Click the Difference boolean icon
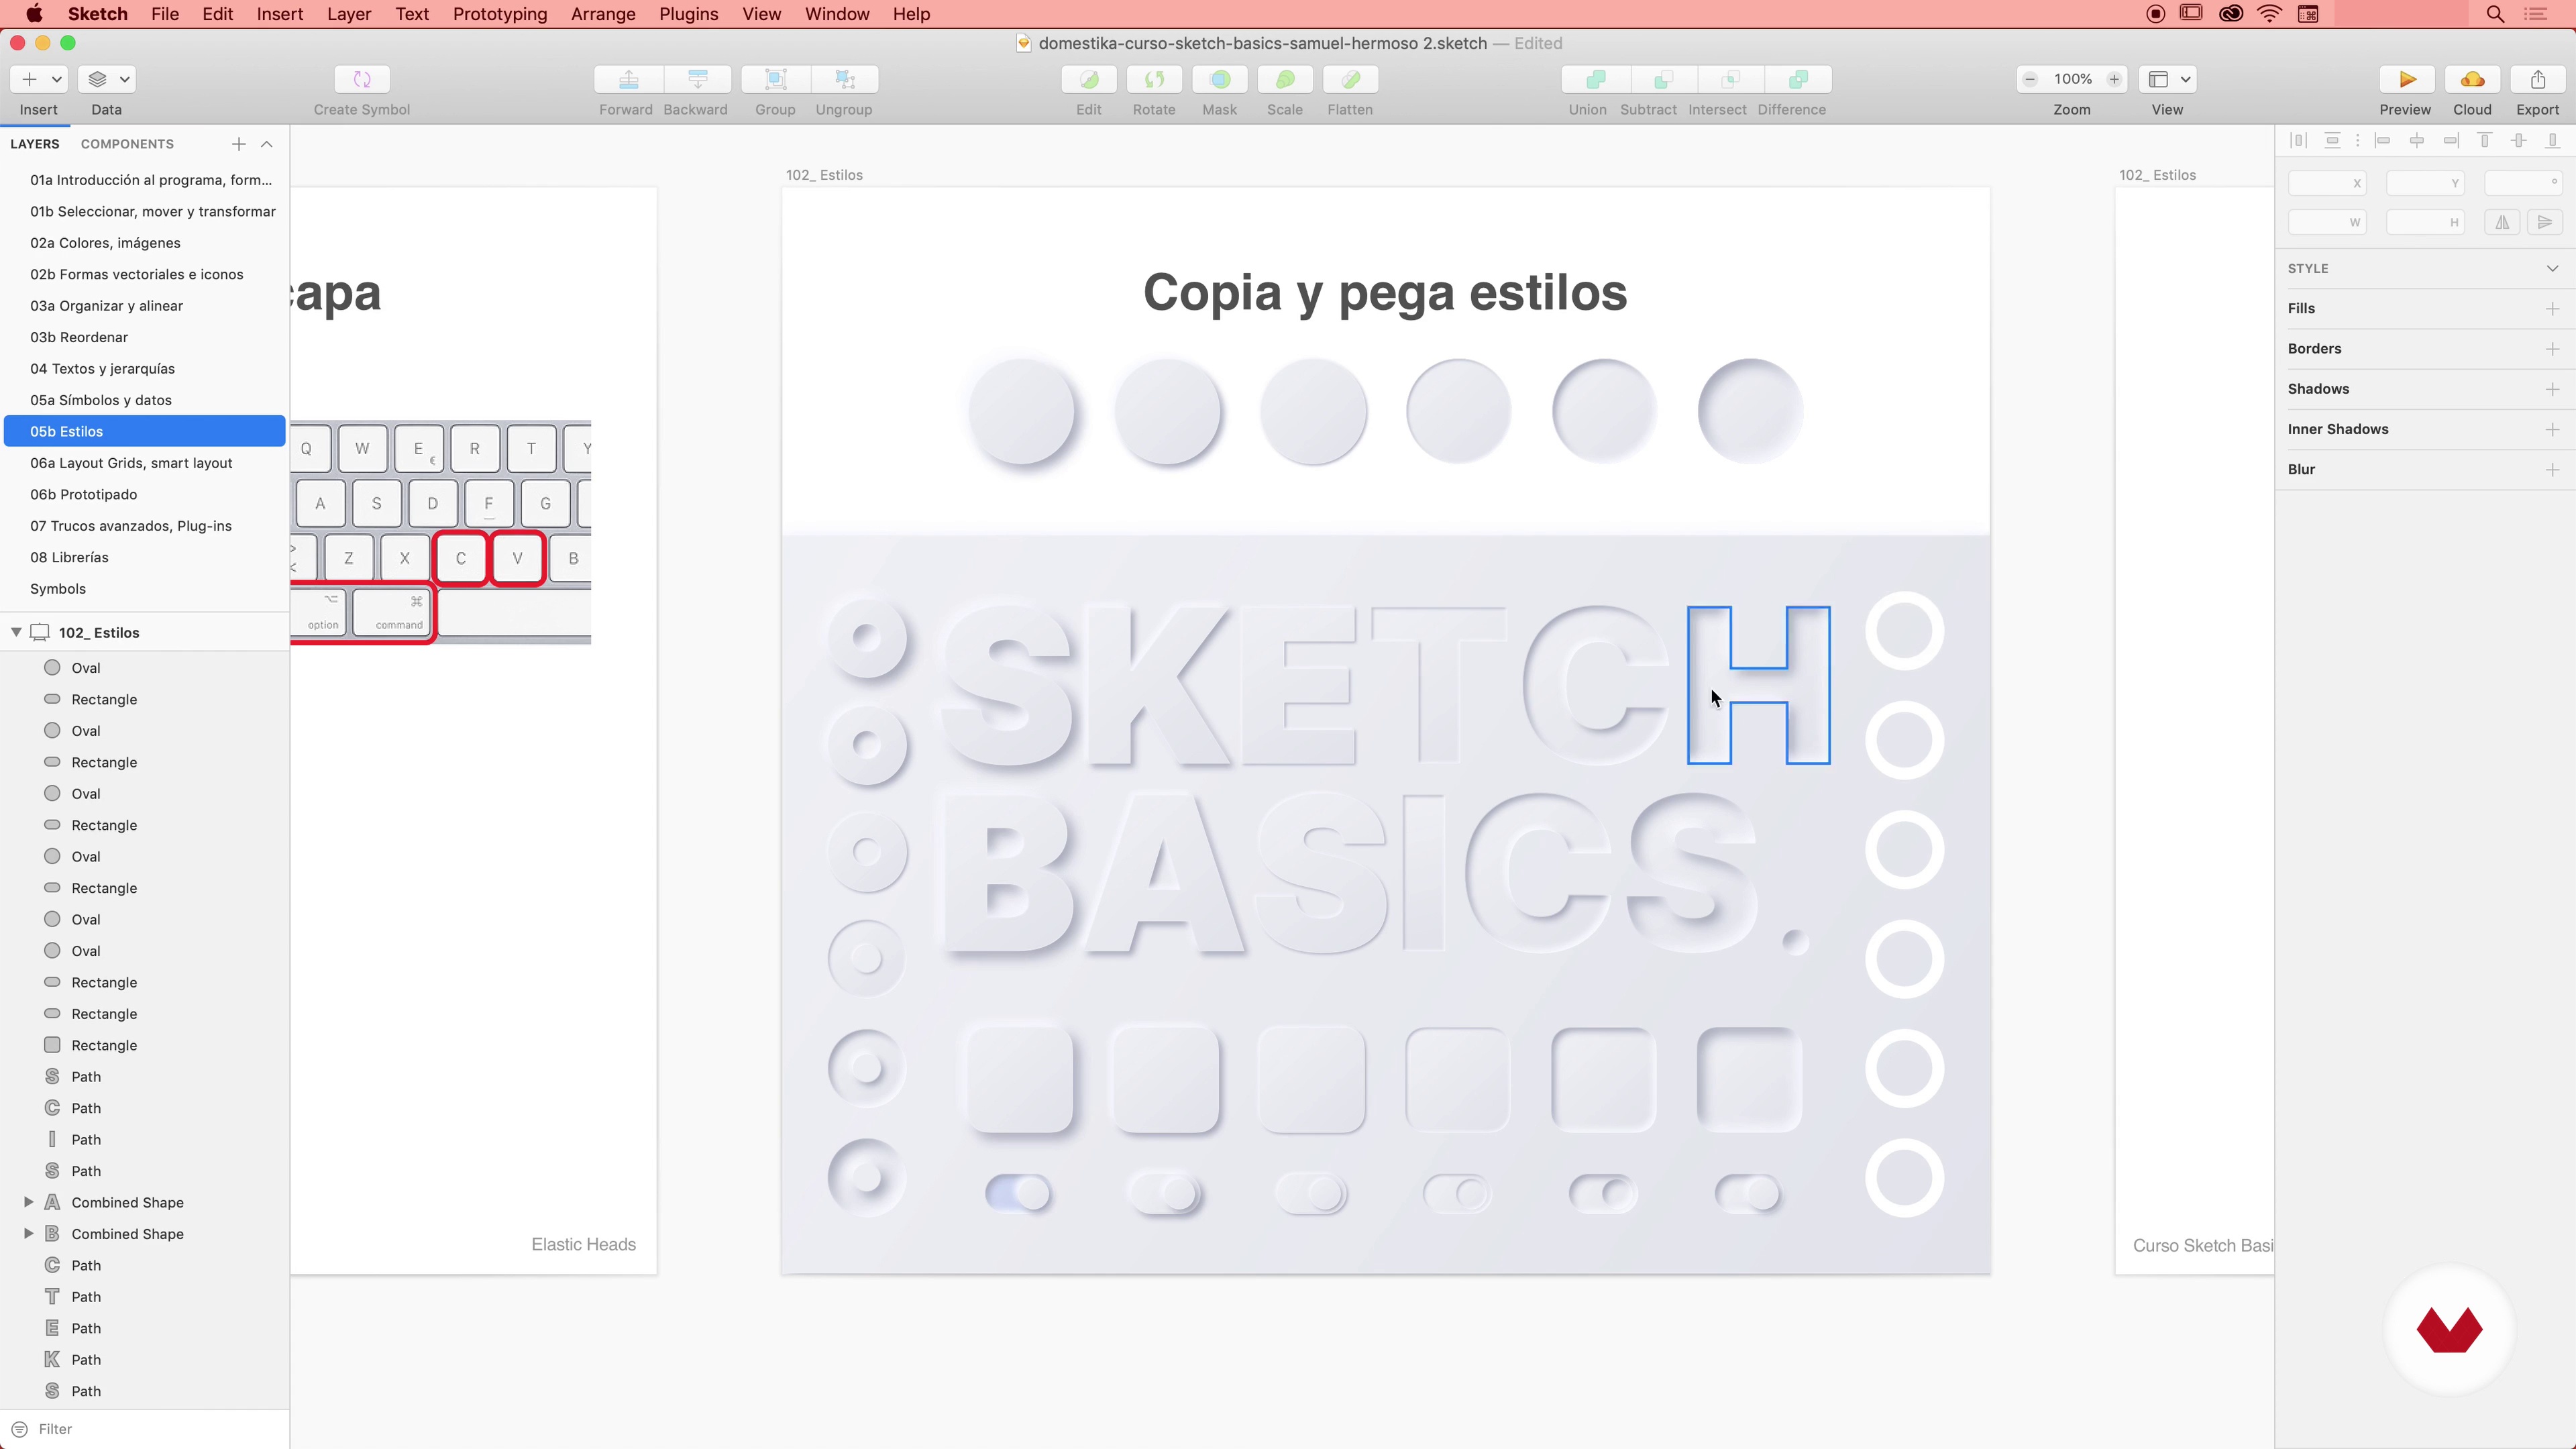Screen dimensions: 2576x1449 coord(1798,79)
